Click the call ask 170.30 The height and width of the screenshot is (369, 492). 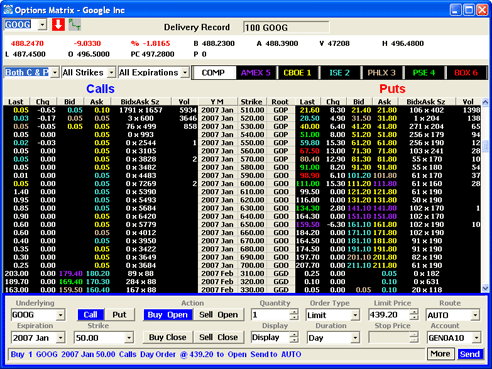pyautogui.click(x=98, y=282)
